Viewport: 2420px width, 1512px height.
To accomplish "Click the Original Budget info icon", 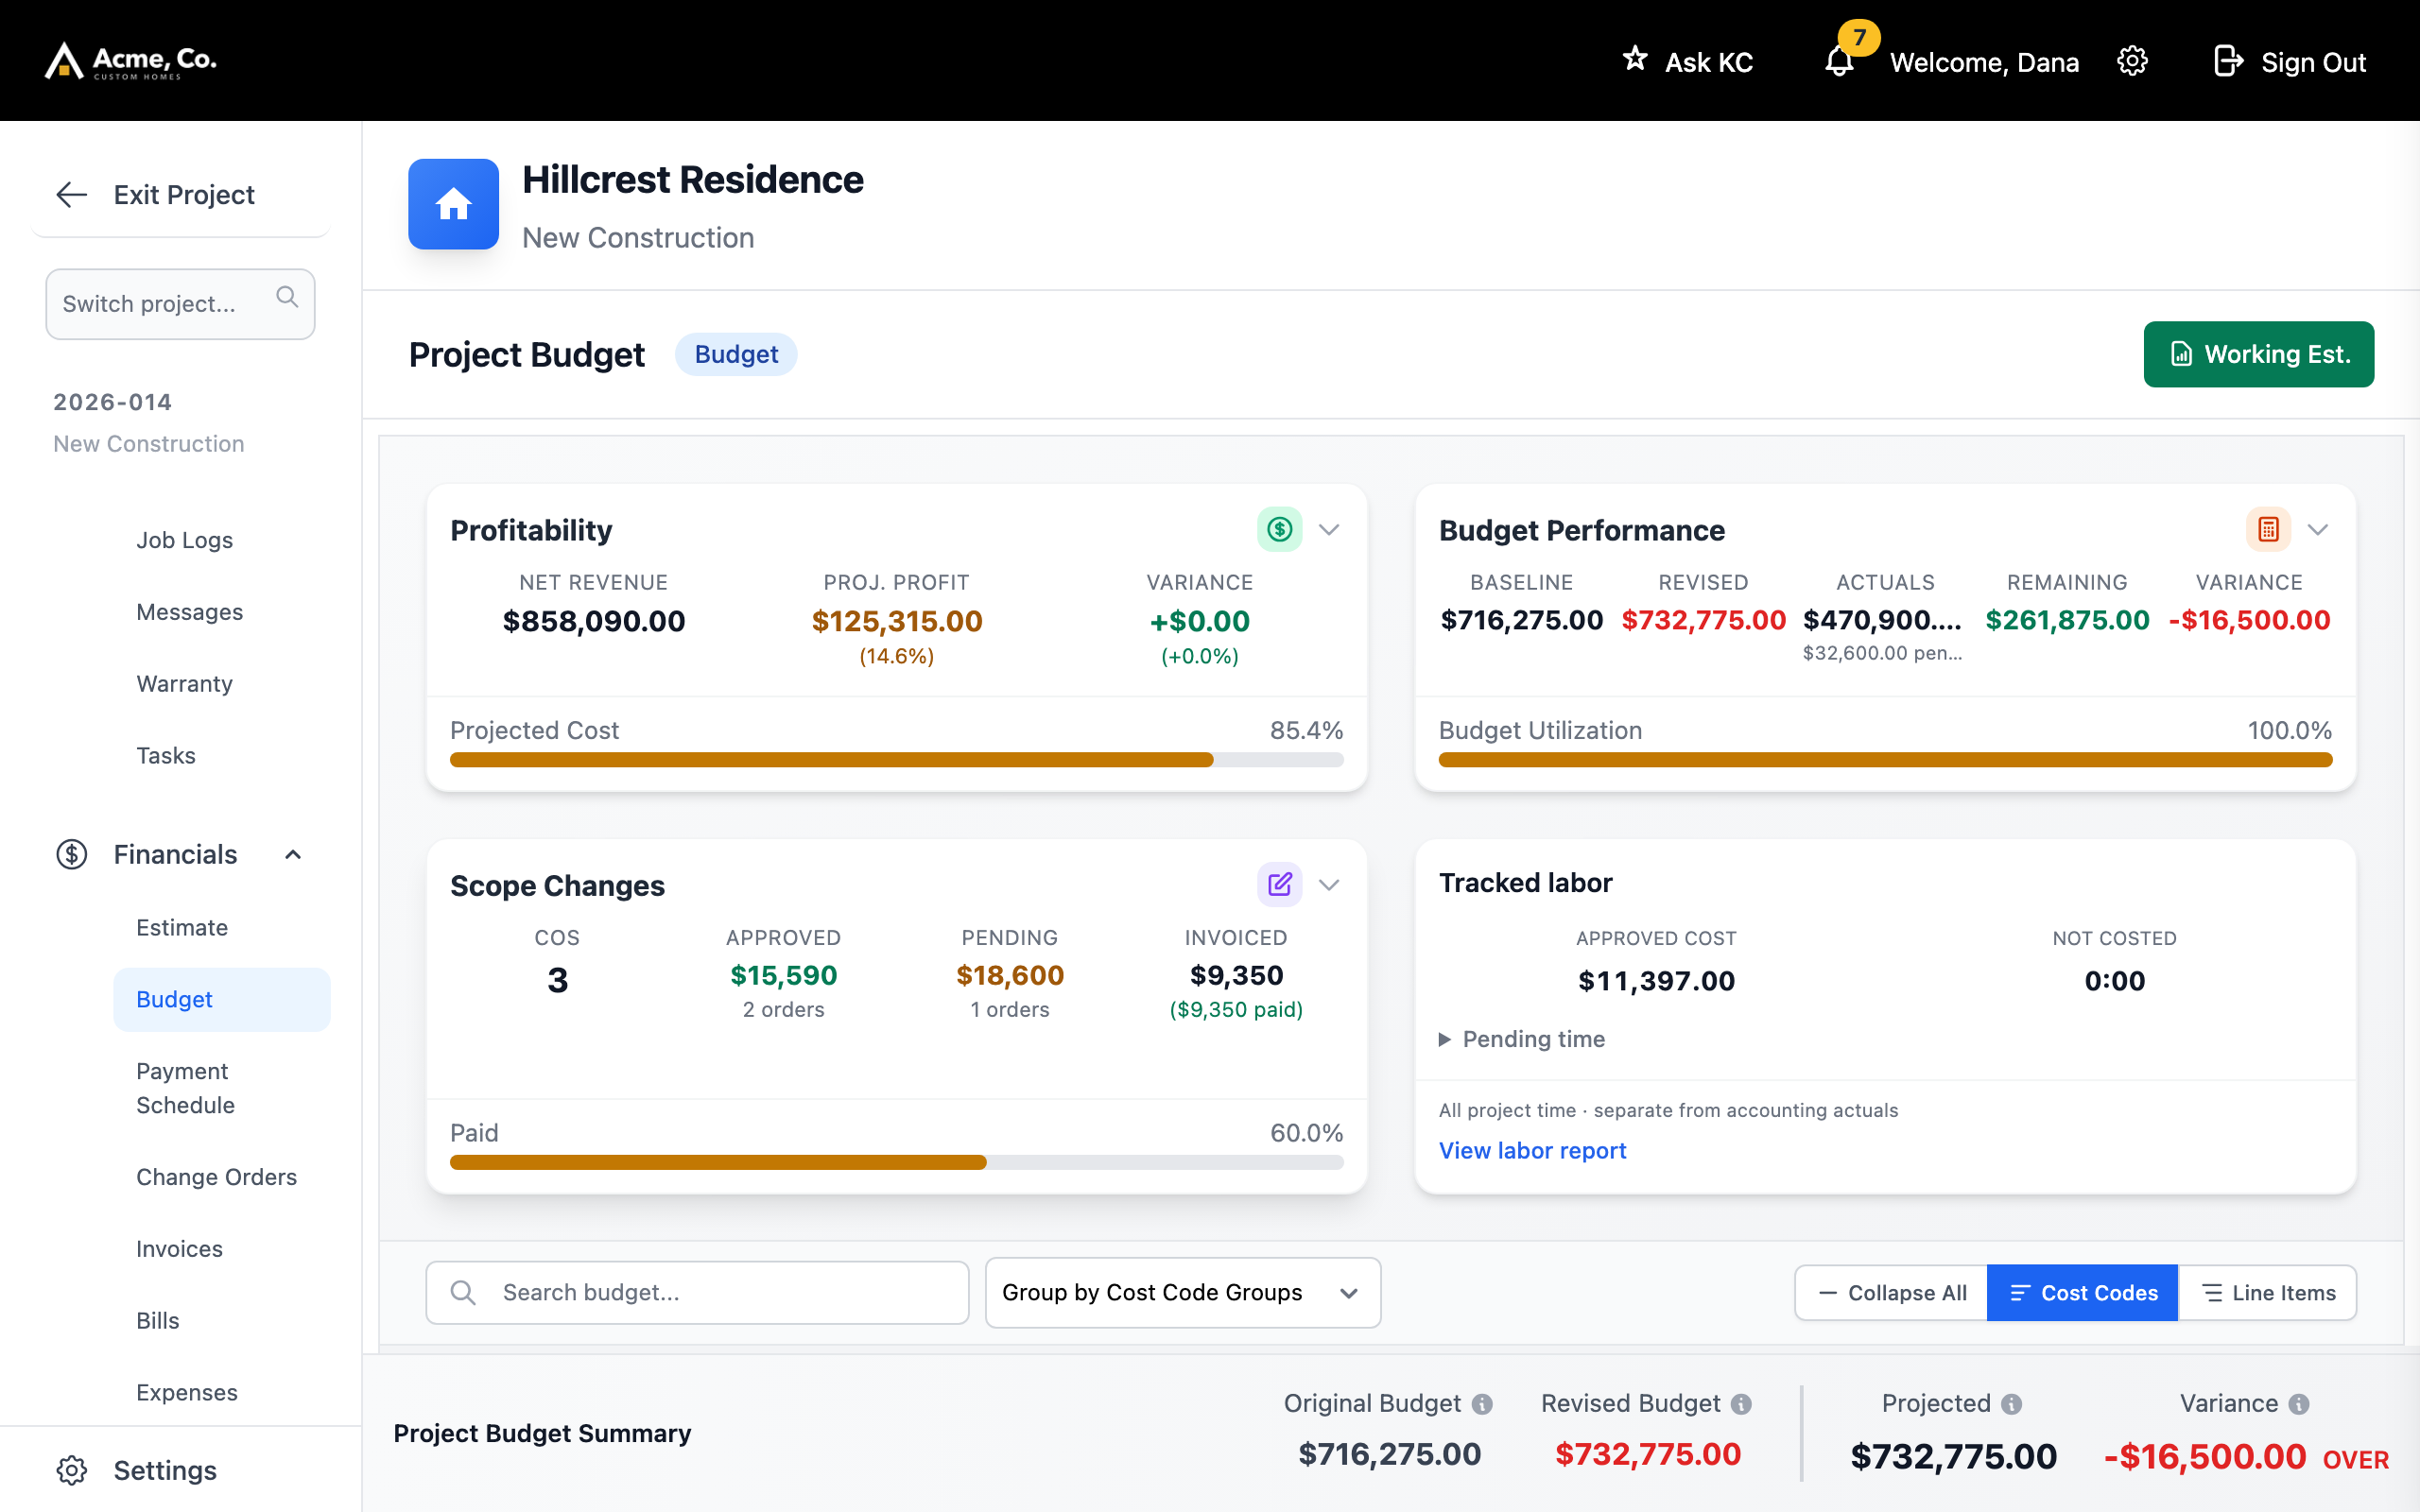I will point(1482,1404).
